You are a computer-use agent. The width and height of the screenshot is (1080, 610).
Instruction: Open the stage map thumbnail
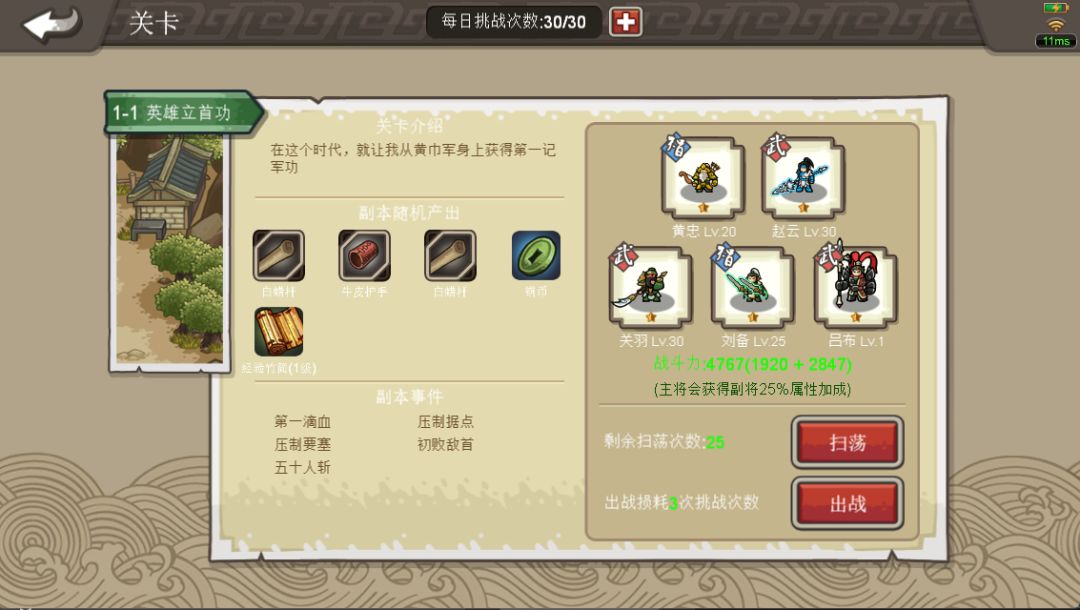click(x=169, y=250)
